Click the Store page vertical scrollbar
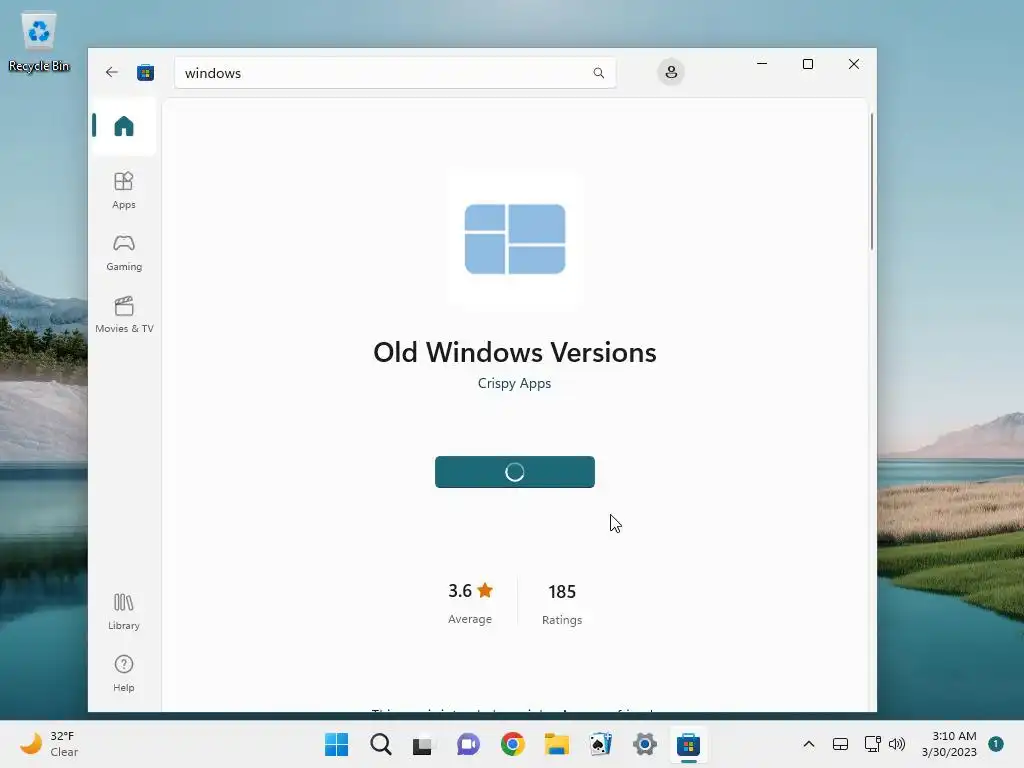This screenshot has height=768, width=1024. [x=871, y=182]
